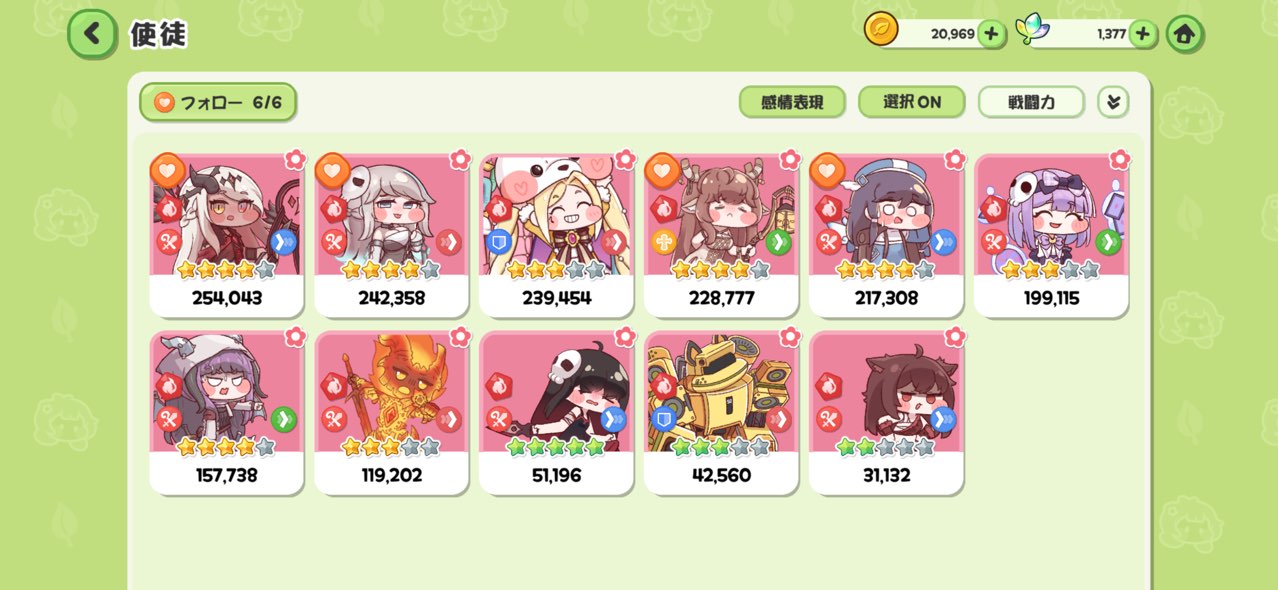1278x590 pixels.
Task: Toggle follow heart on the 228,777 character
Action: [662, 170]
